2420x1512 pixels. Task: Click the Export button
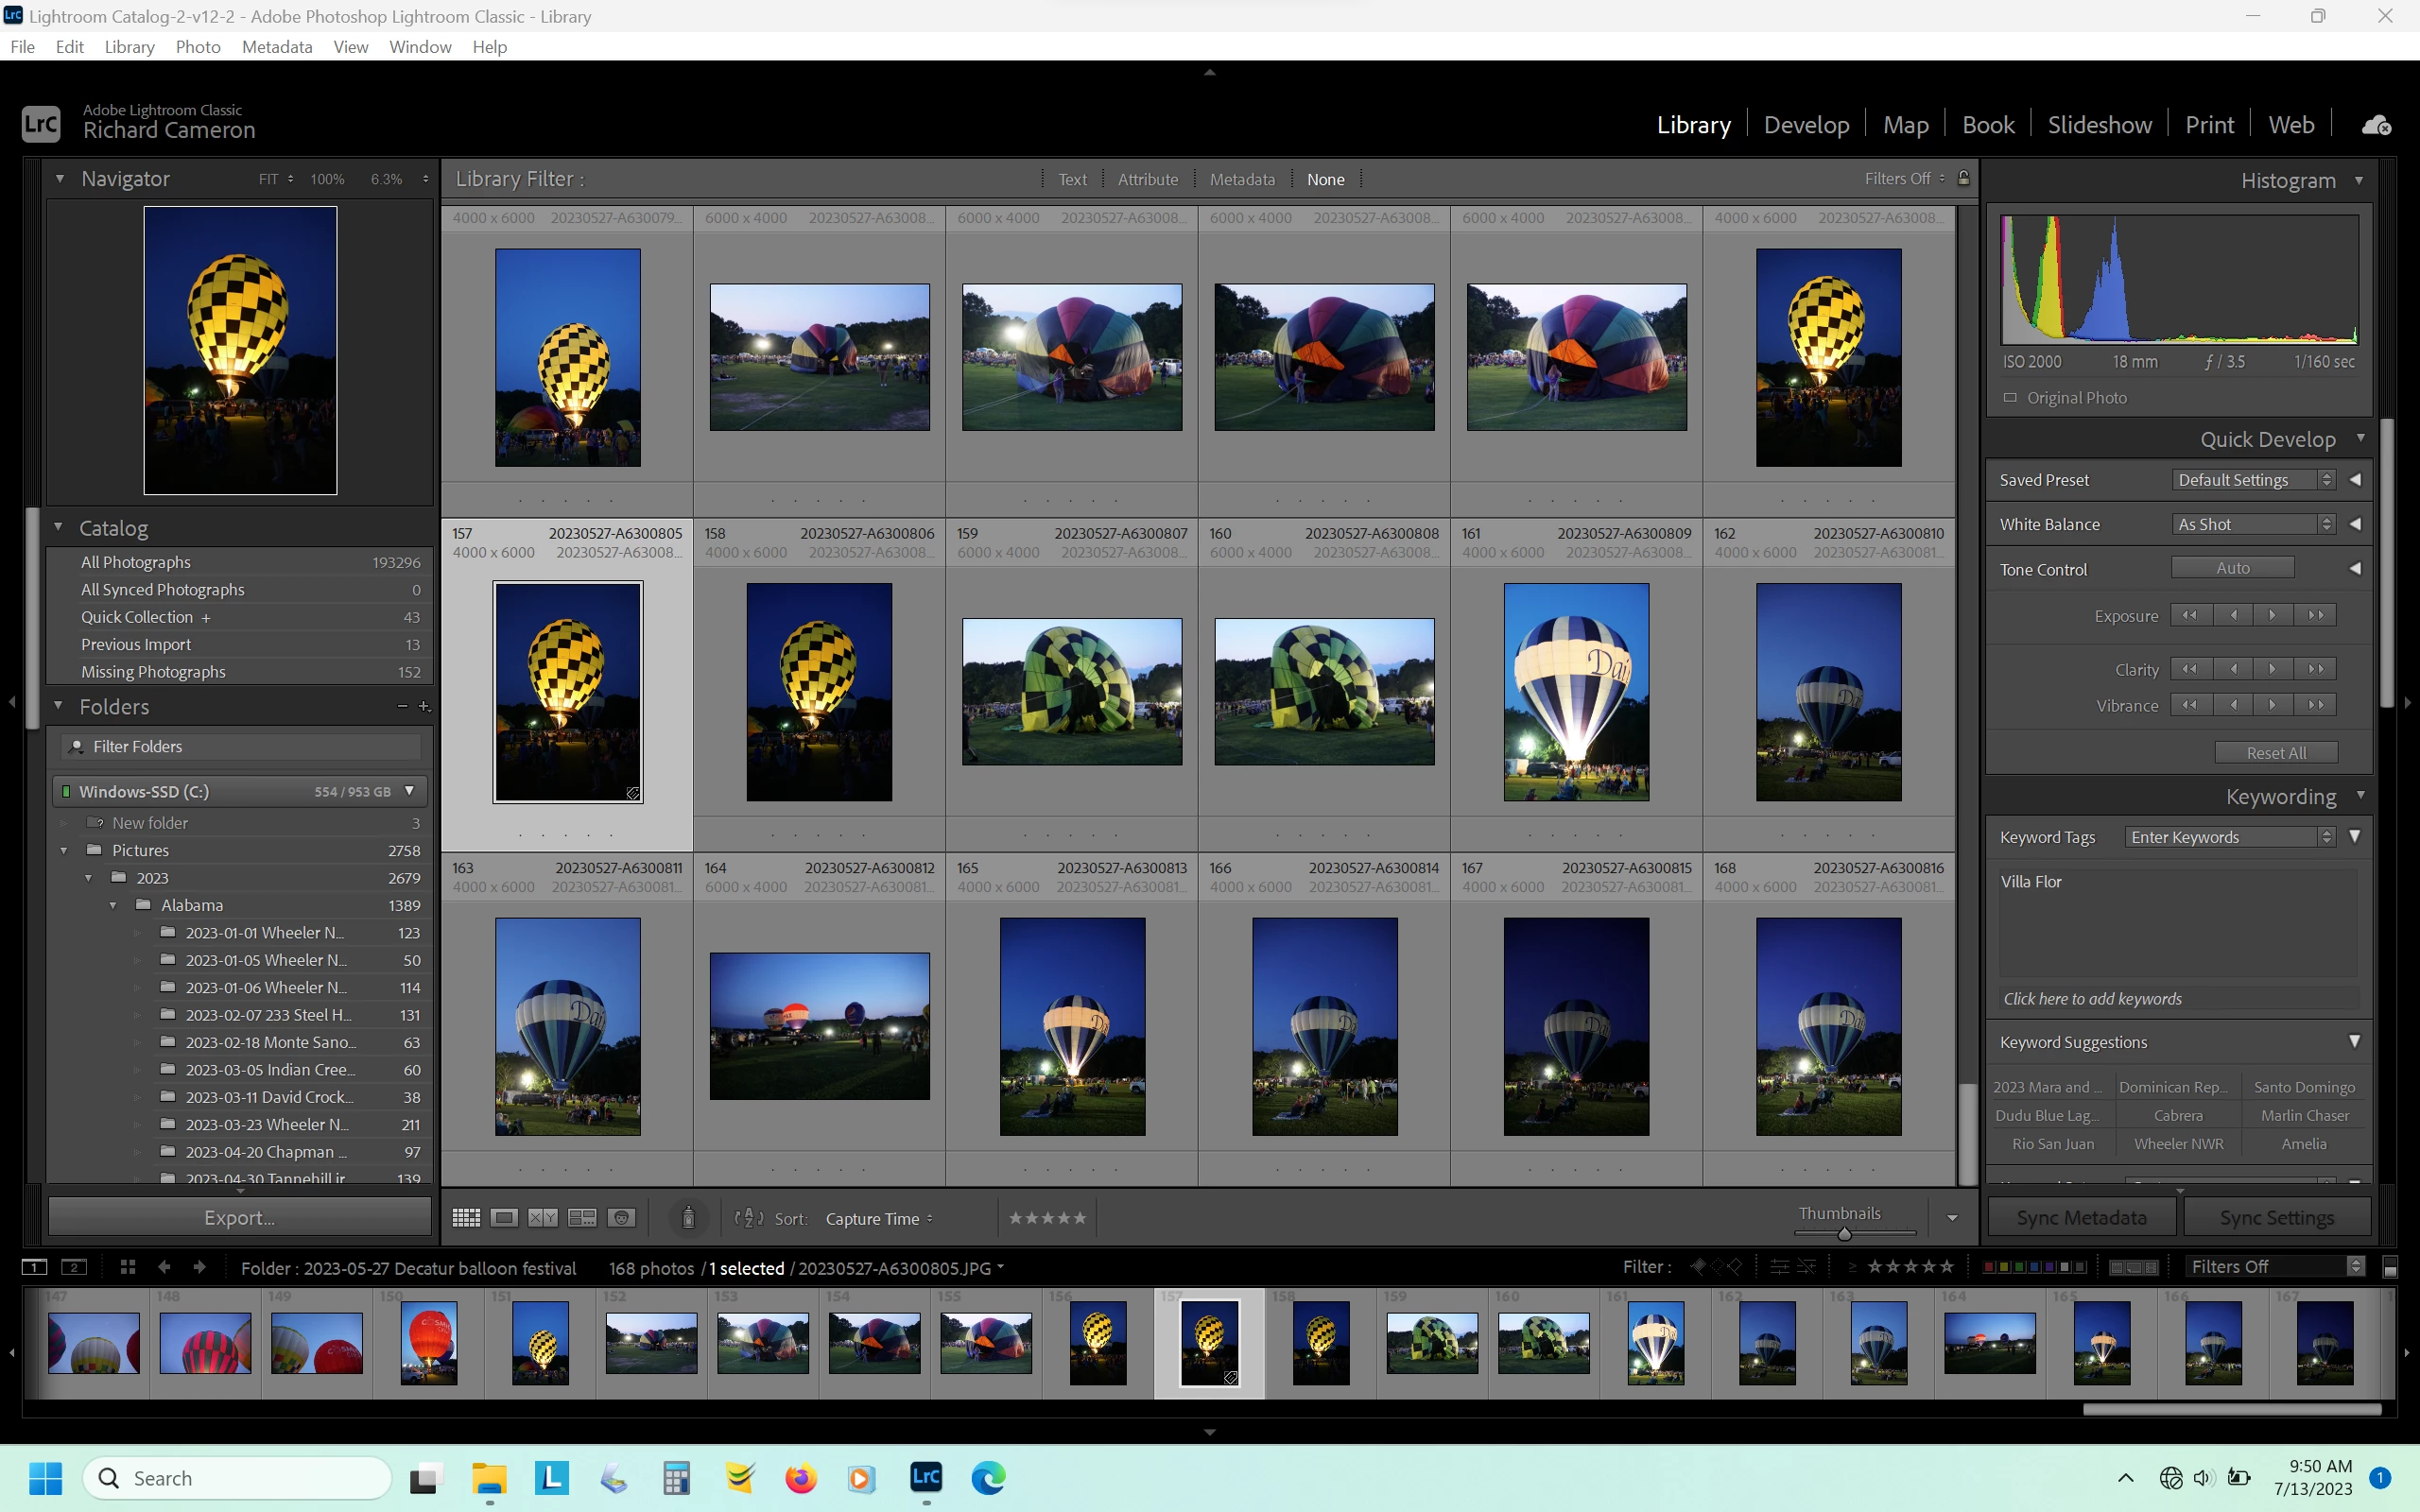click(239, 1217)
